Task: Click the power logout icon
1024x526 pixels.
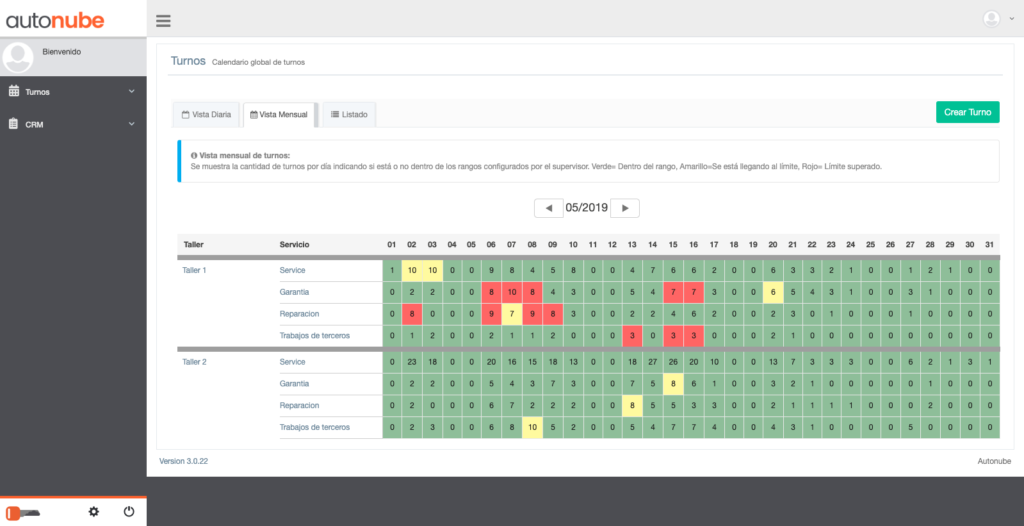Action: 129,512
